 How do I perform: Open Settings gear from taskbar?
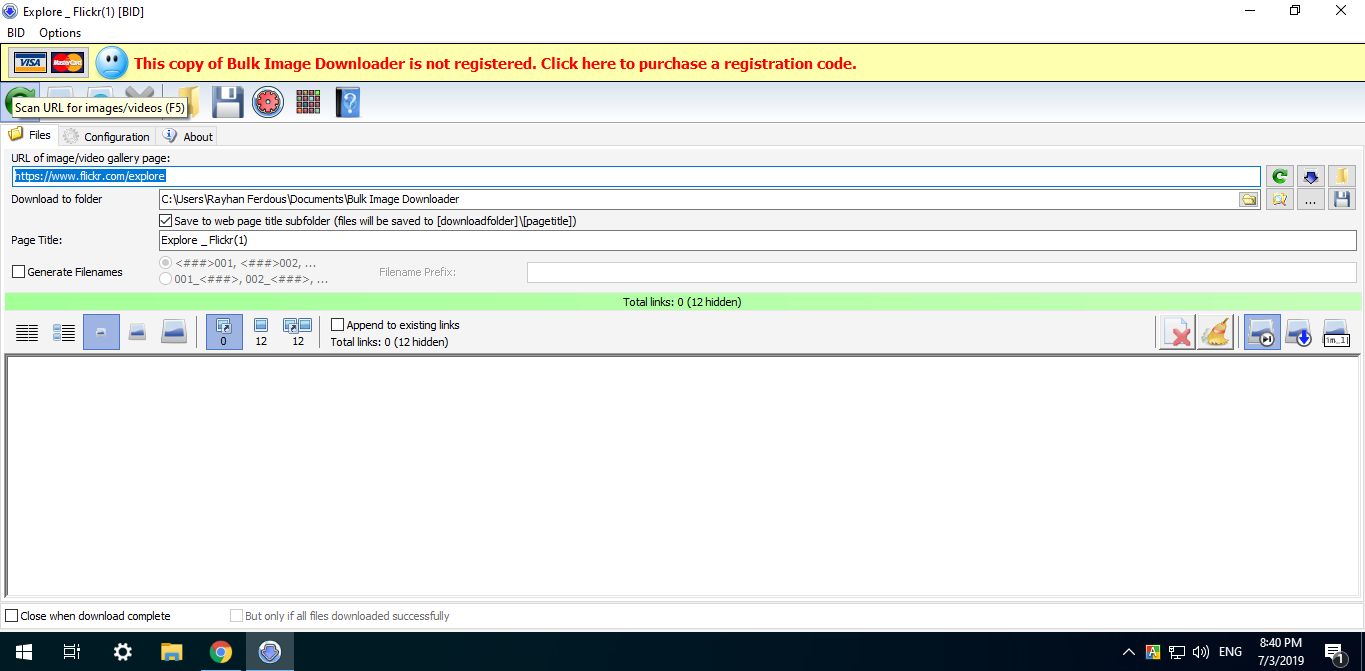(x=123, y=652)
